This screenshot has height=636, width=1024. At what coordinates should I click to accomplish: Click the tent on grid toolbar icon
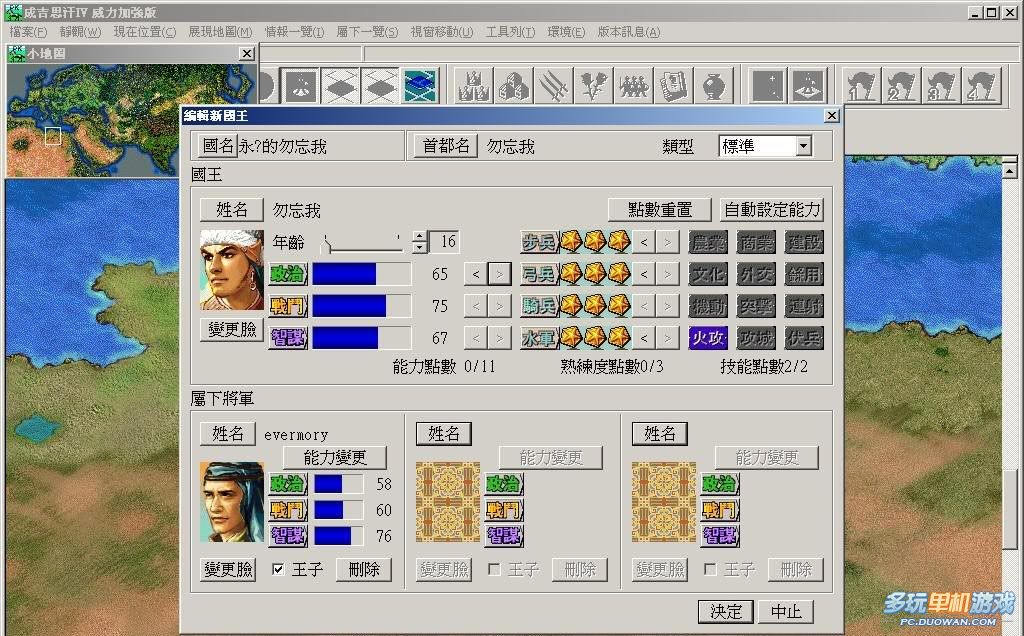point(808,86)
